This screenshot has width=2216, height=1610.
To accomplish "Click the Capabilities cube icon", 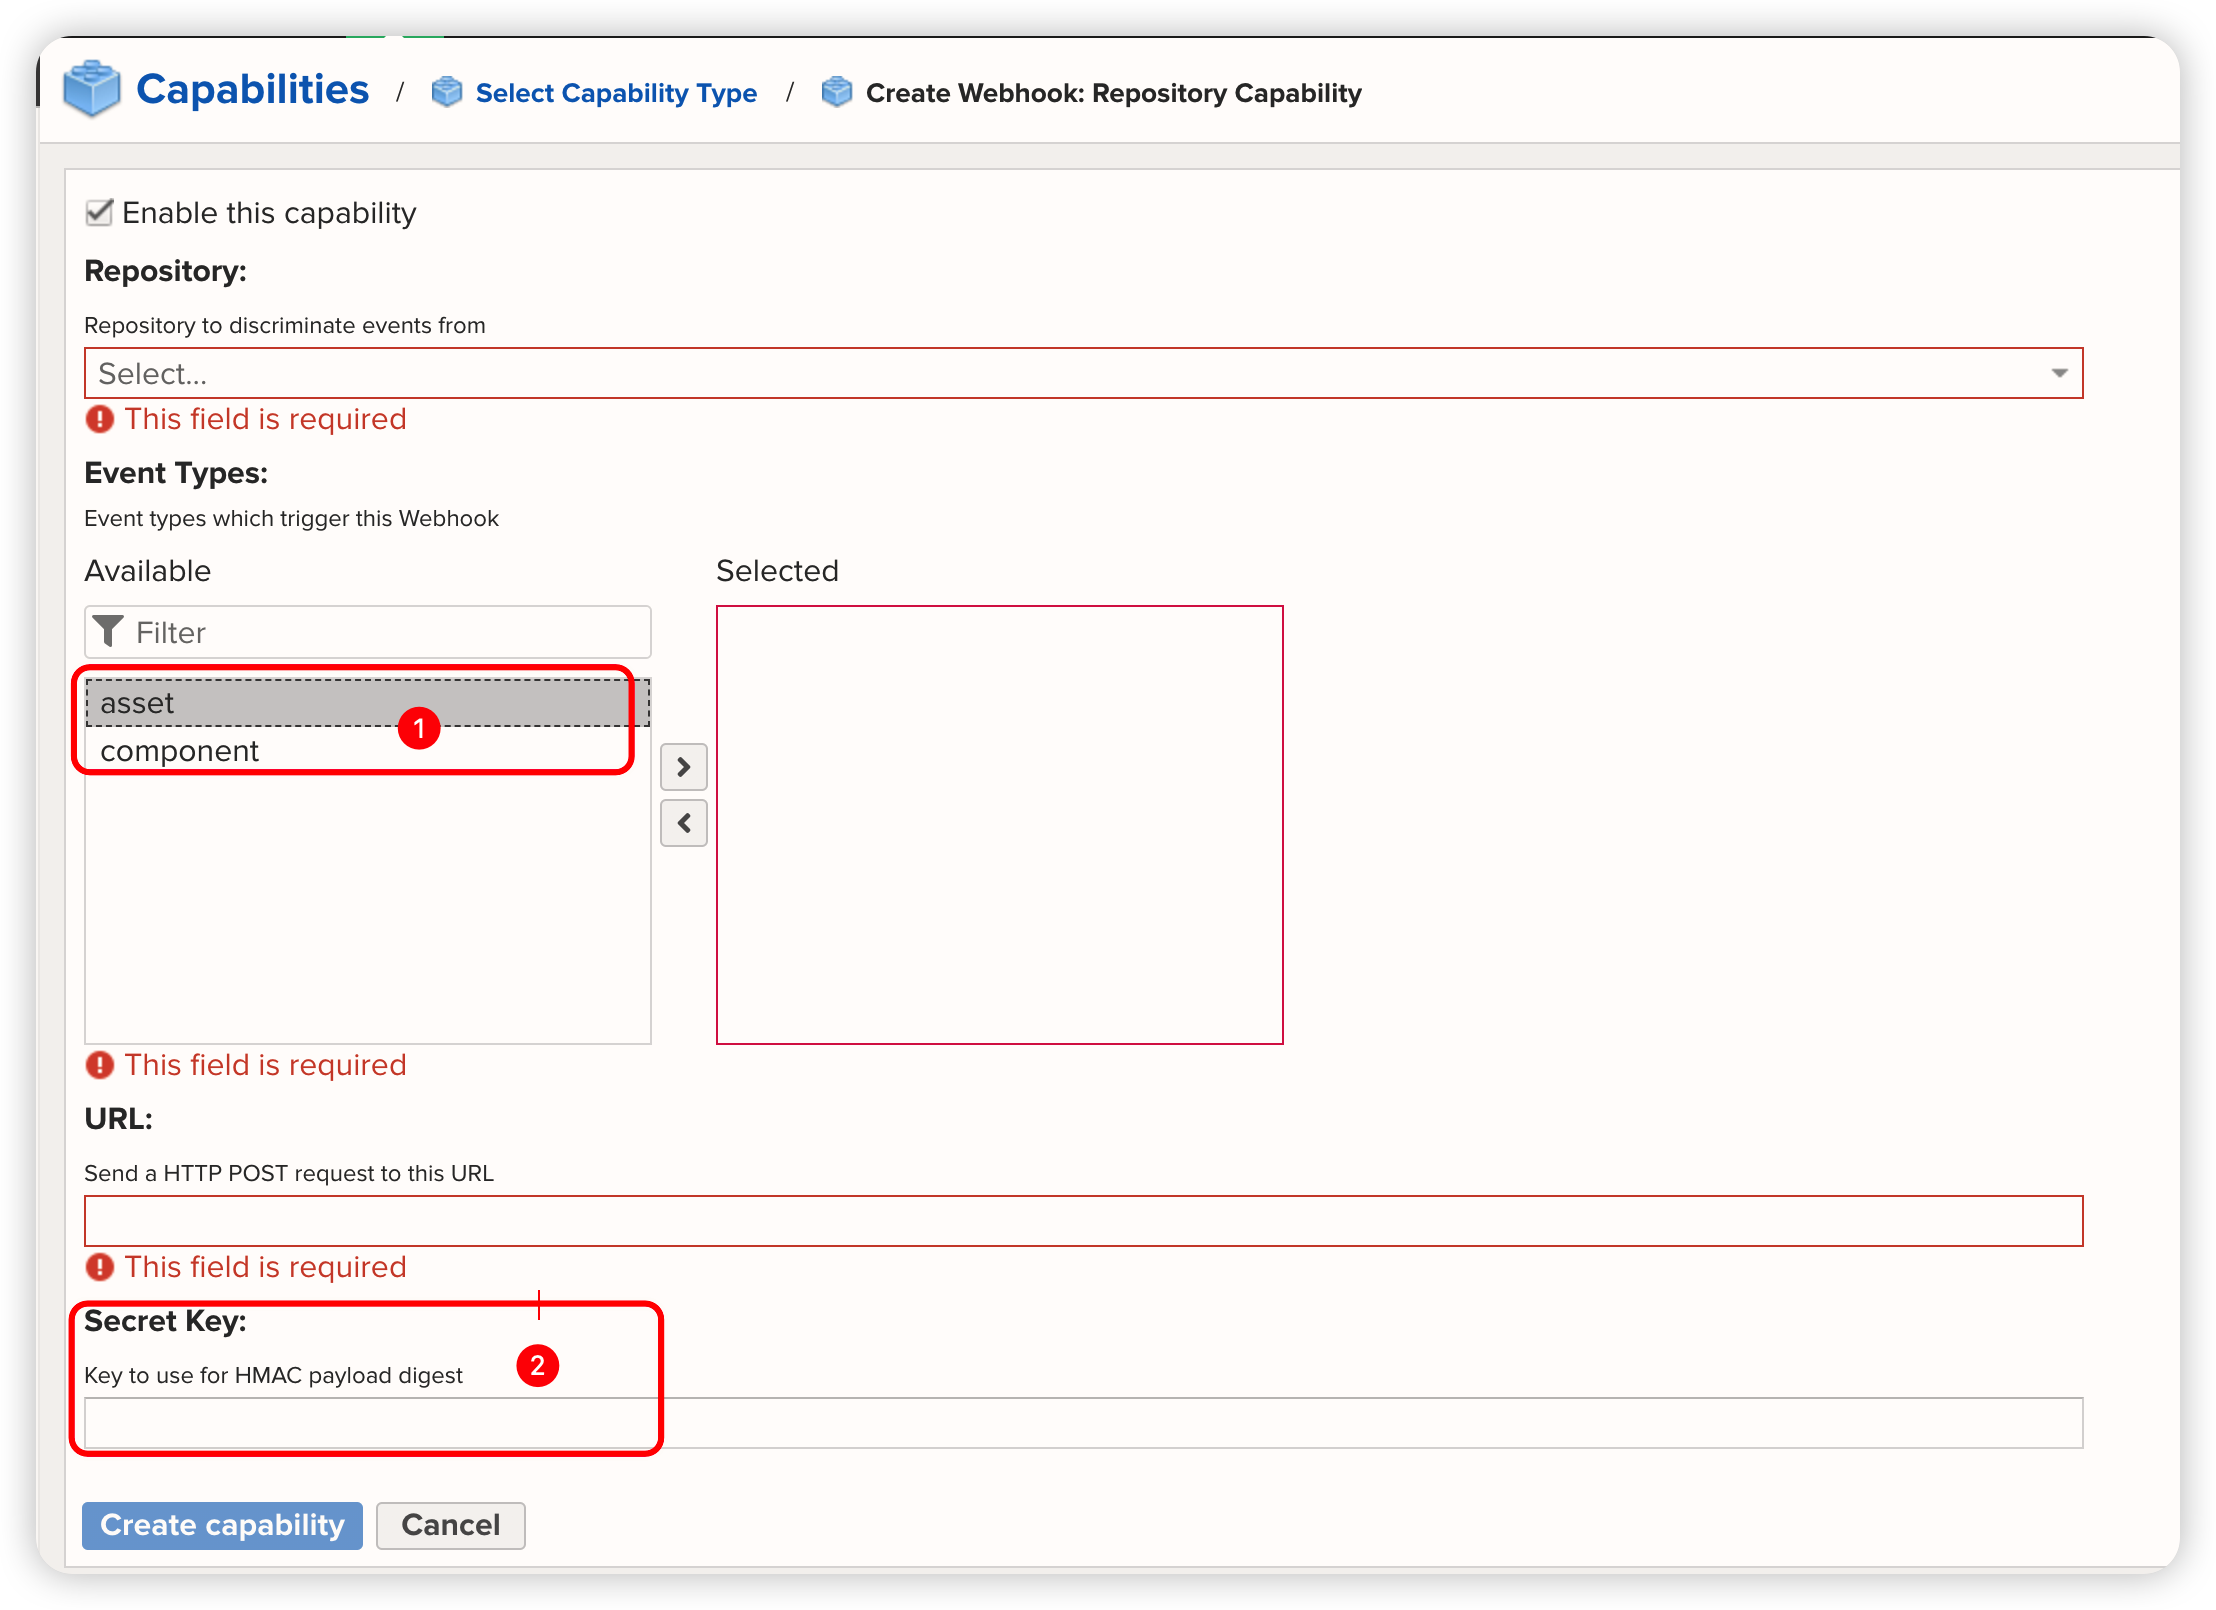I will 91,89.
